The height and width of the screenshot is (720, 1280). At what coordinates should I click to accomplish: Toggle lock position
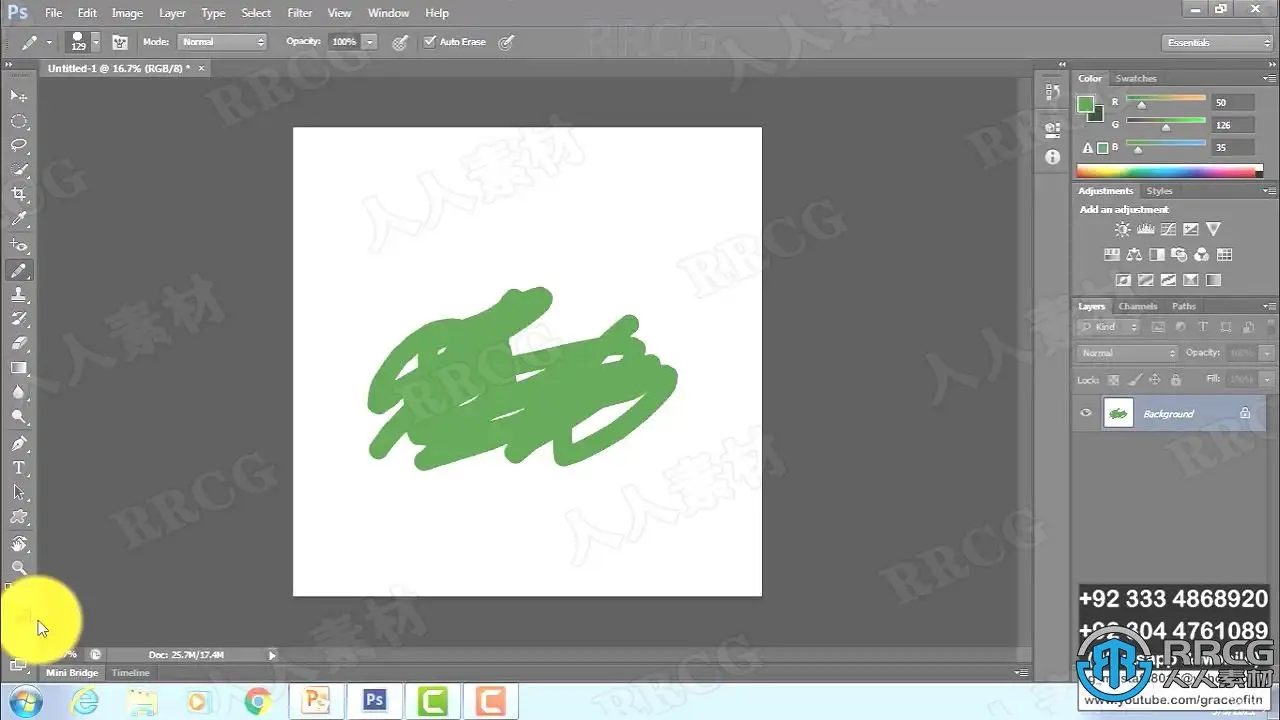point(1155,380)
